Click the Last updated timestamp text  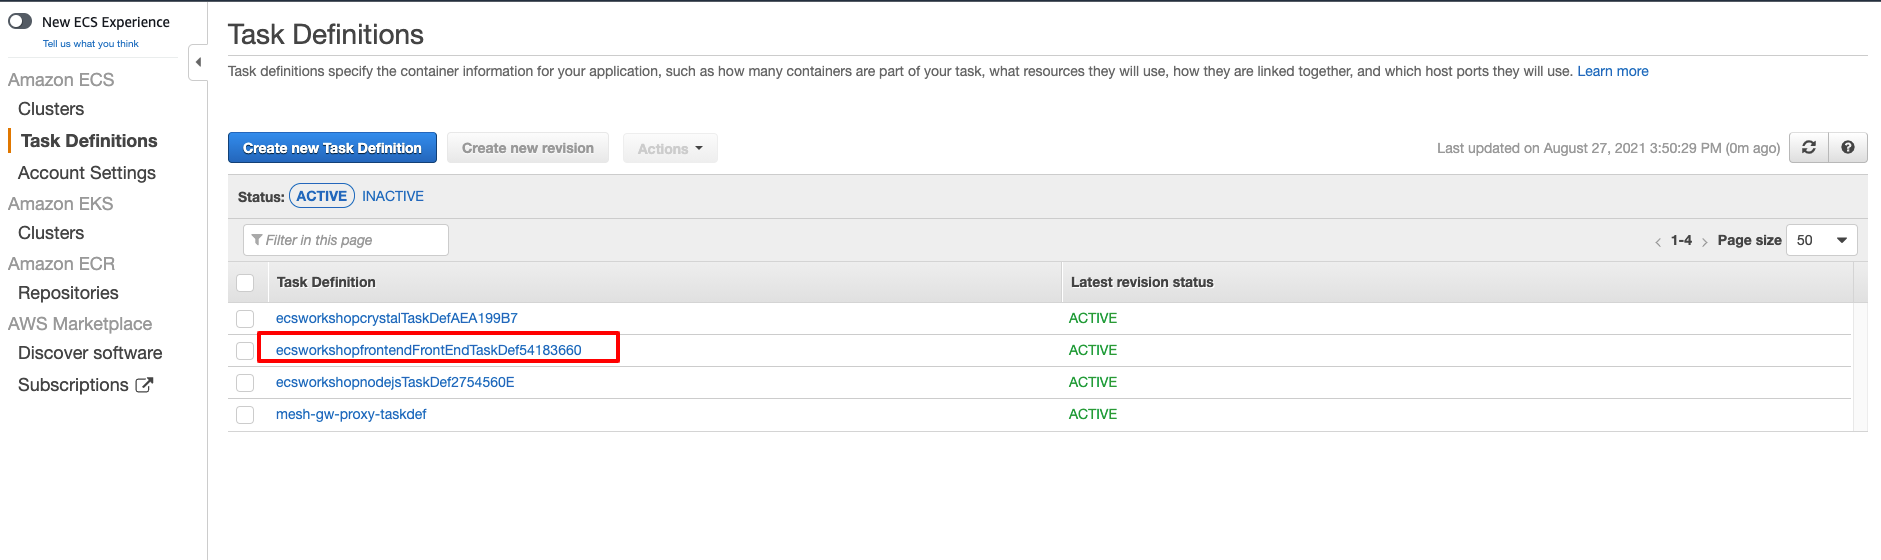(1608, 148)
